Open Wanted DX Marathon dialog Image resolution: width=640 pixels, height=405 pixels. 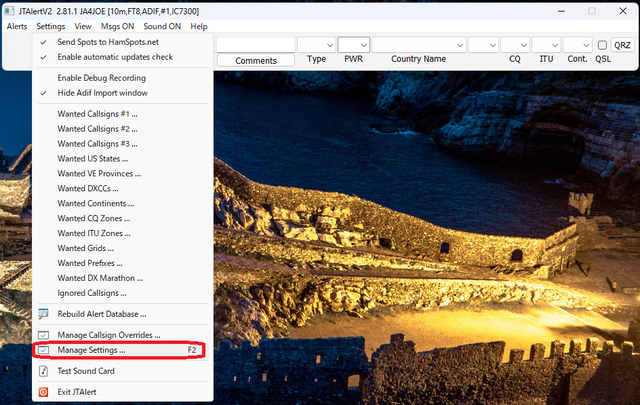122,278
